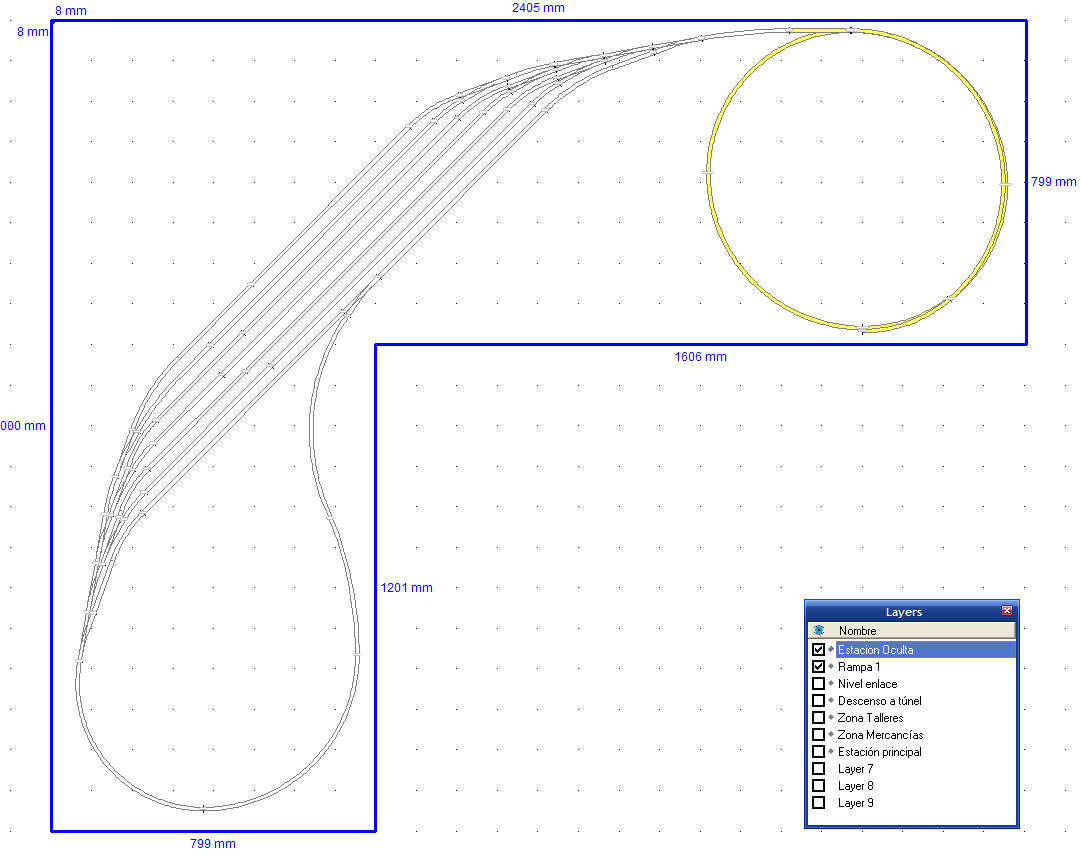Click the diamond marker beside Zona Talleres

tap(831, 717)
